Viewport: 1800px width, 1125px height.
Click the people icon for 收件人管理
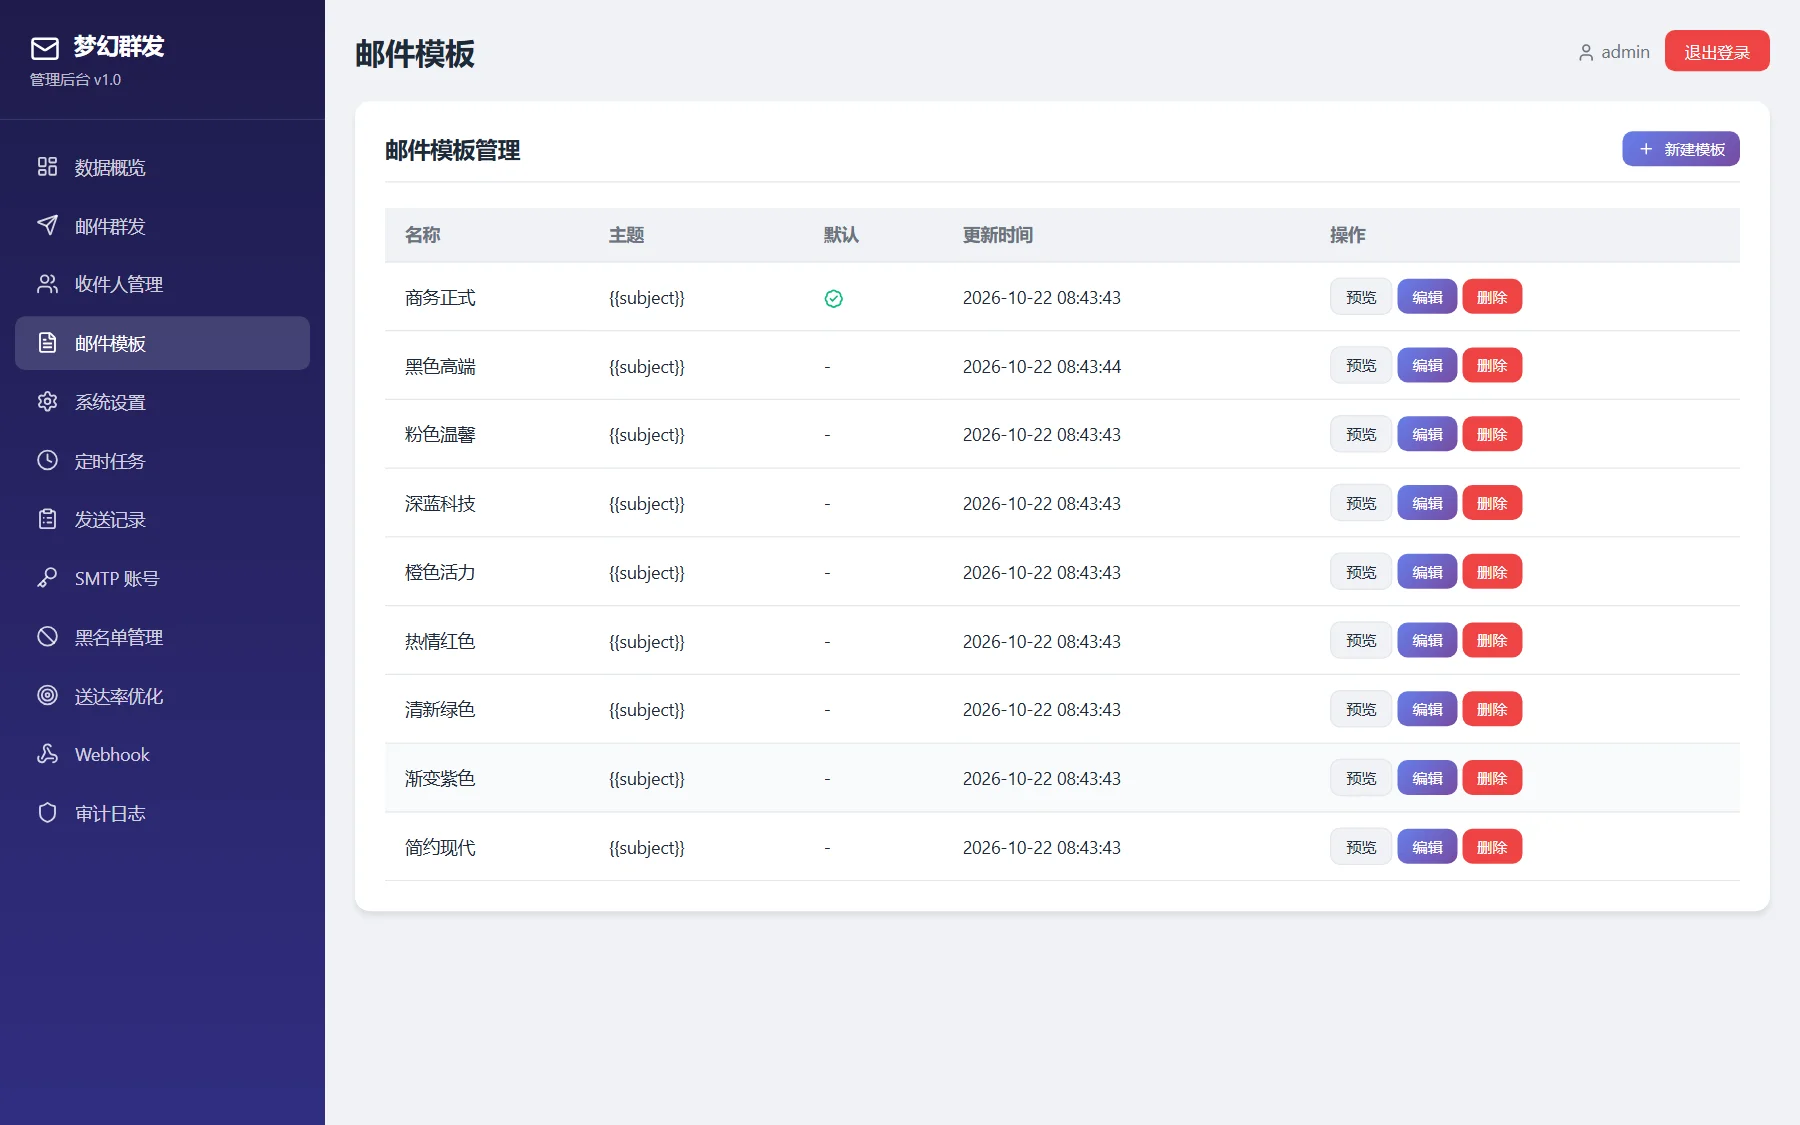pyautogui.click(x=47, y=284)
